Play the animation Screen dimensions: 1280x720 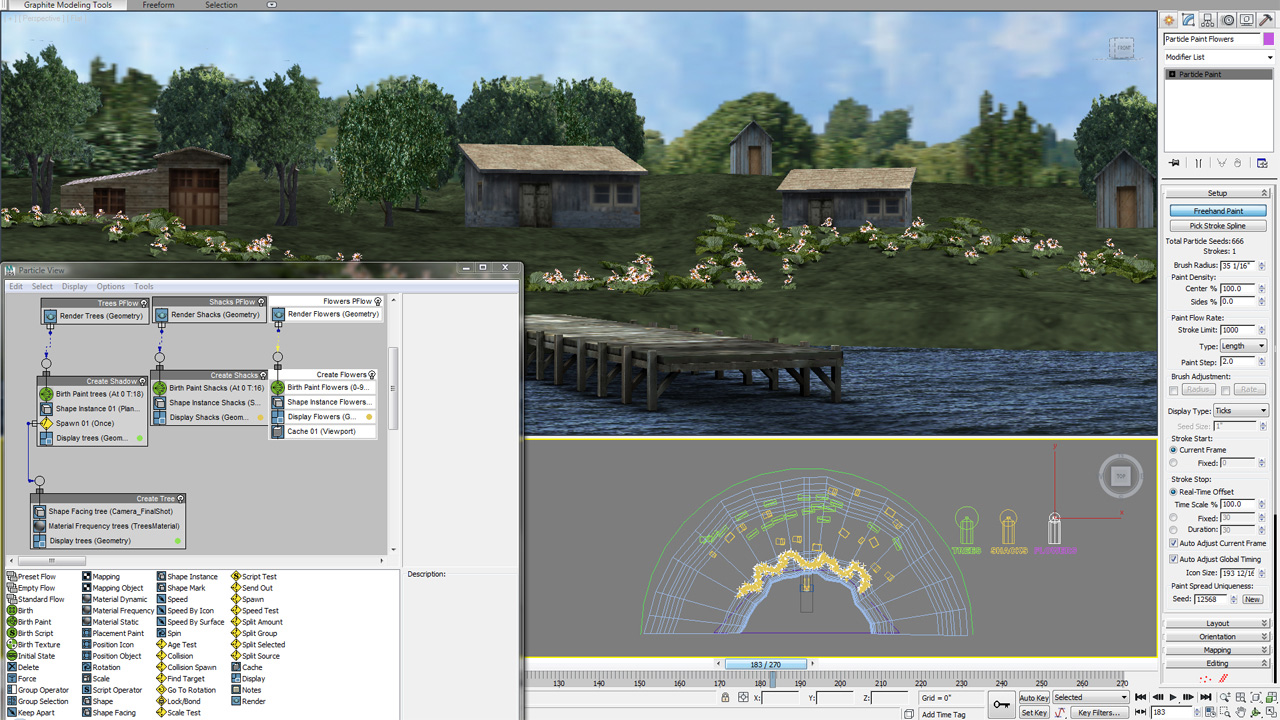point(1173,697)
